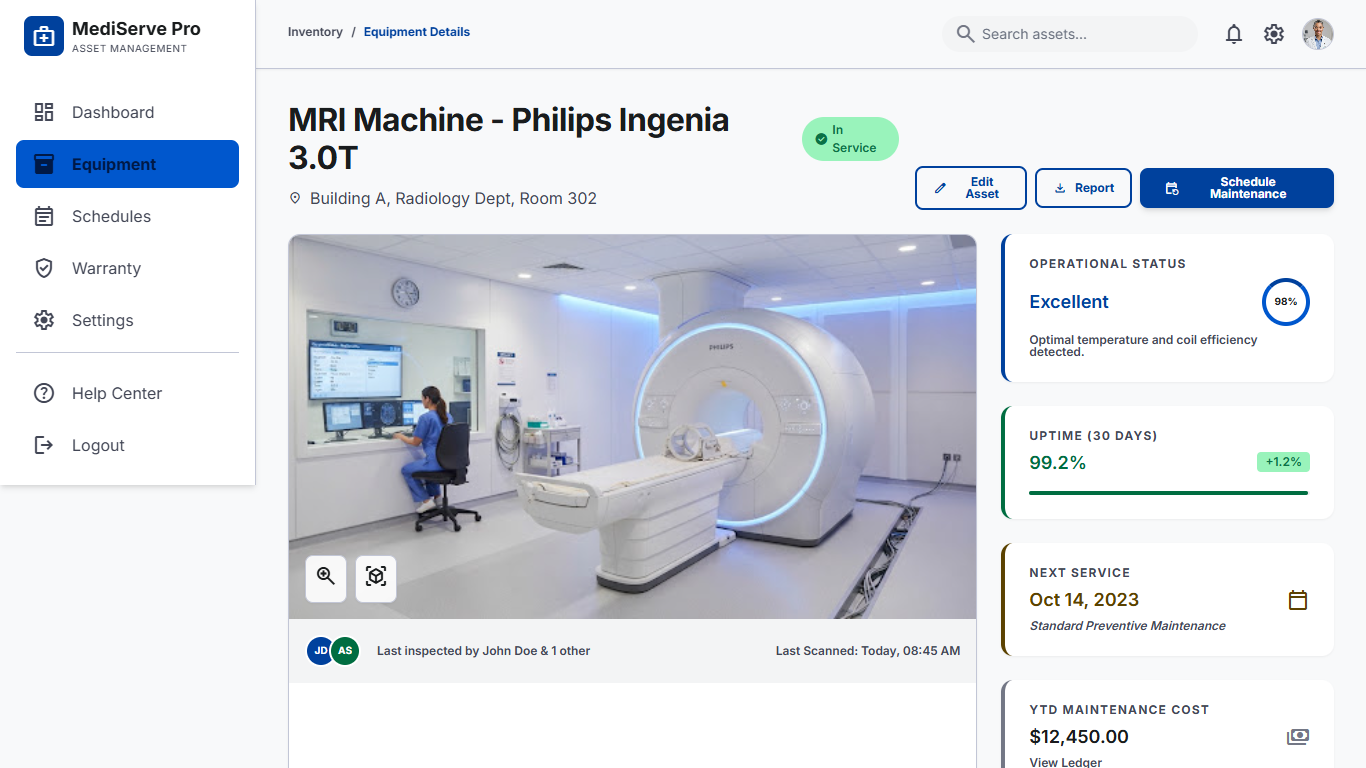This screenshot has width=1366, height=768.
Task: Click the magnifier icon in the search bar
Action: pos(965,34)
